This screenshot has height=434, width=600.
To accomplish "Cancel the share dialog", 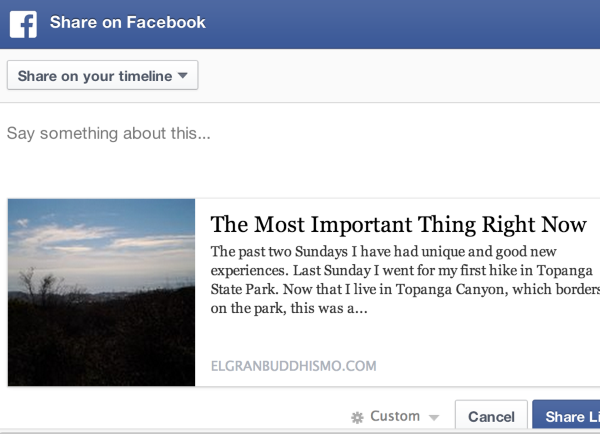I will coord(491,417).
